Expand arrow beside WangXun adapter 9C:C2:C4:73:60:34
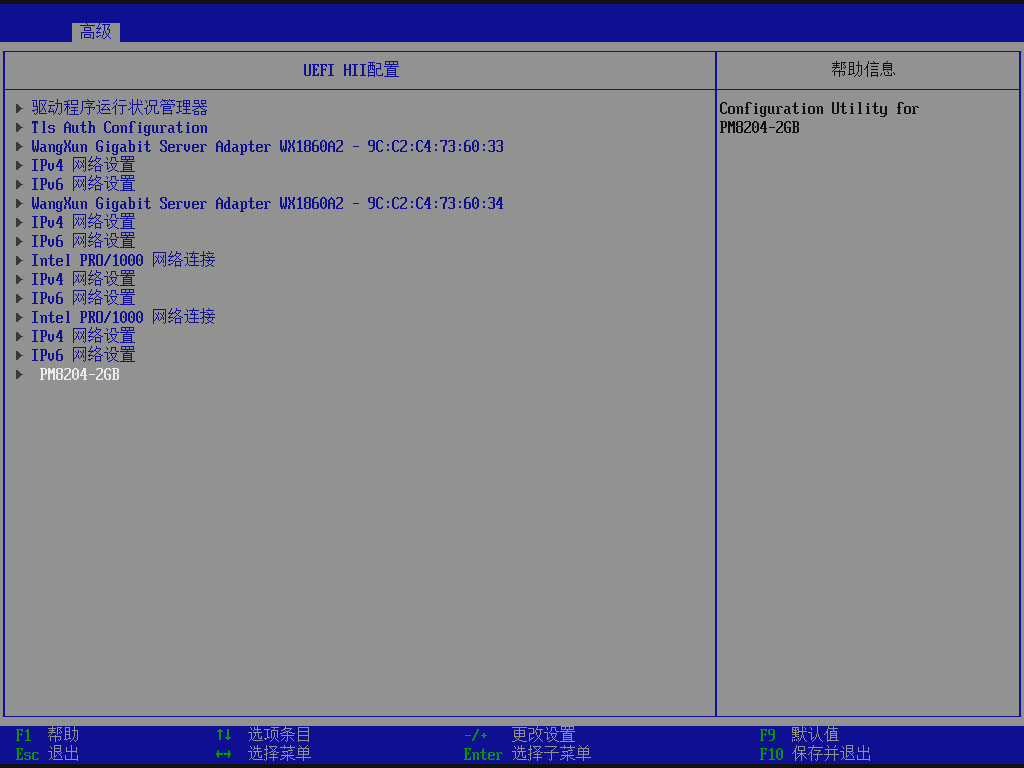The width and height of the screenshot is (1024, 768). (20, 203)
